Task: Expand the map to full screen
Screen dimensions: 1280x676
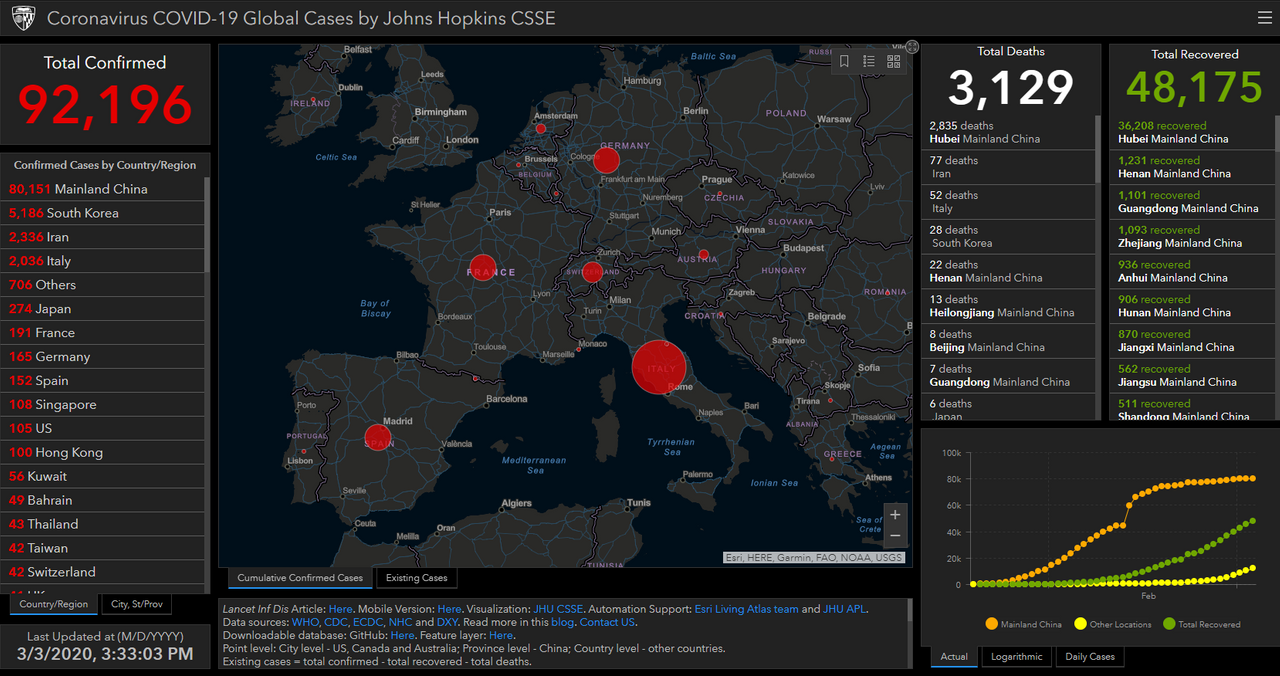Action: tap(912, 46)
